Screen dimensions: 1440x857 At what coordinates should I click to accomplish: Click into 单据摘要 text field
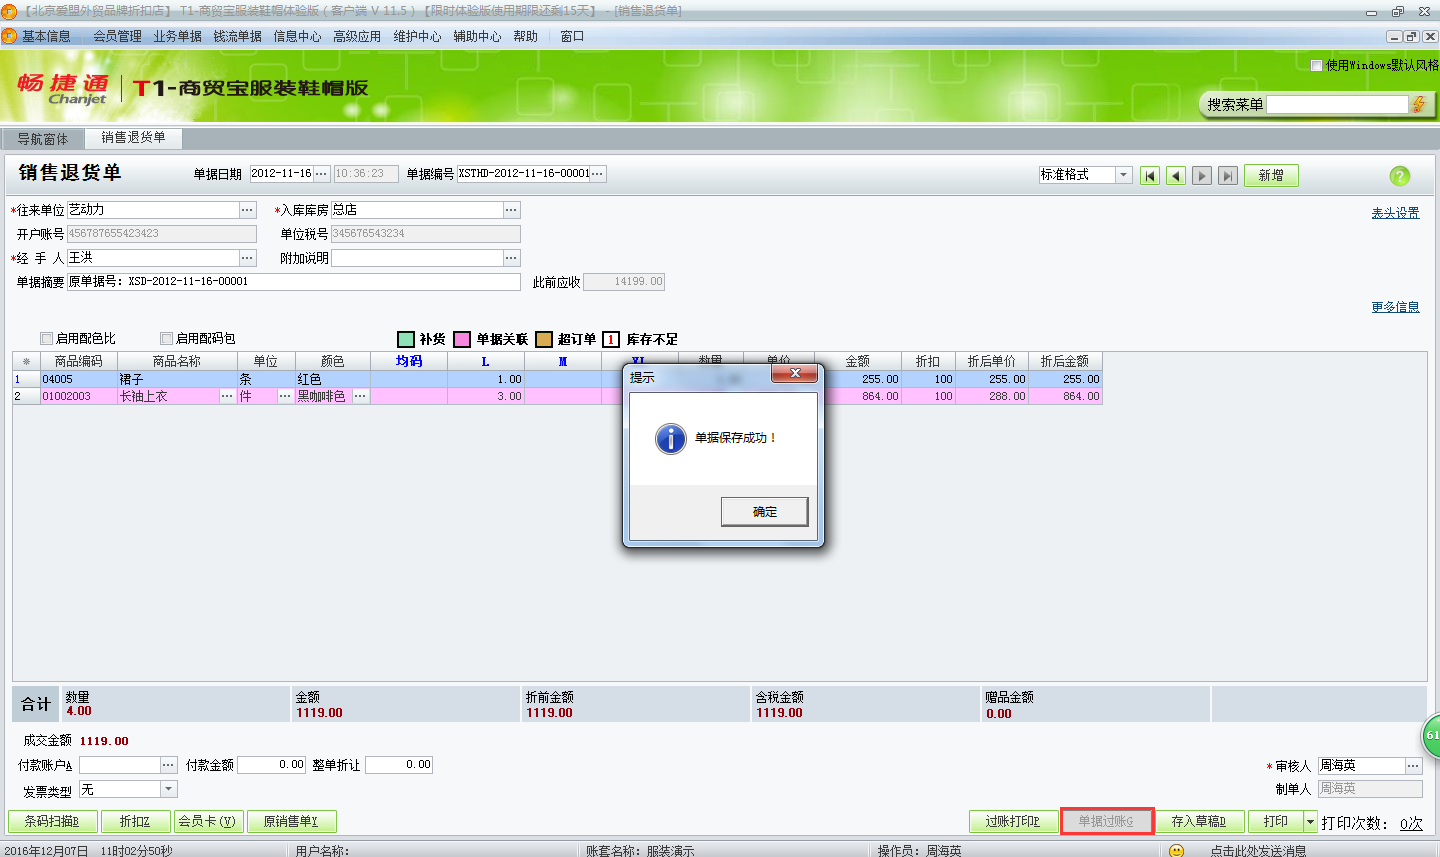pyautogui.click(x=294, y=282)
